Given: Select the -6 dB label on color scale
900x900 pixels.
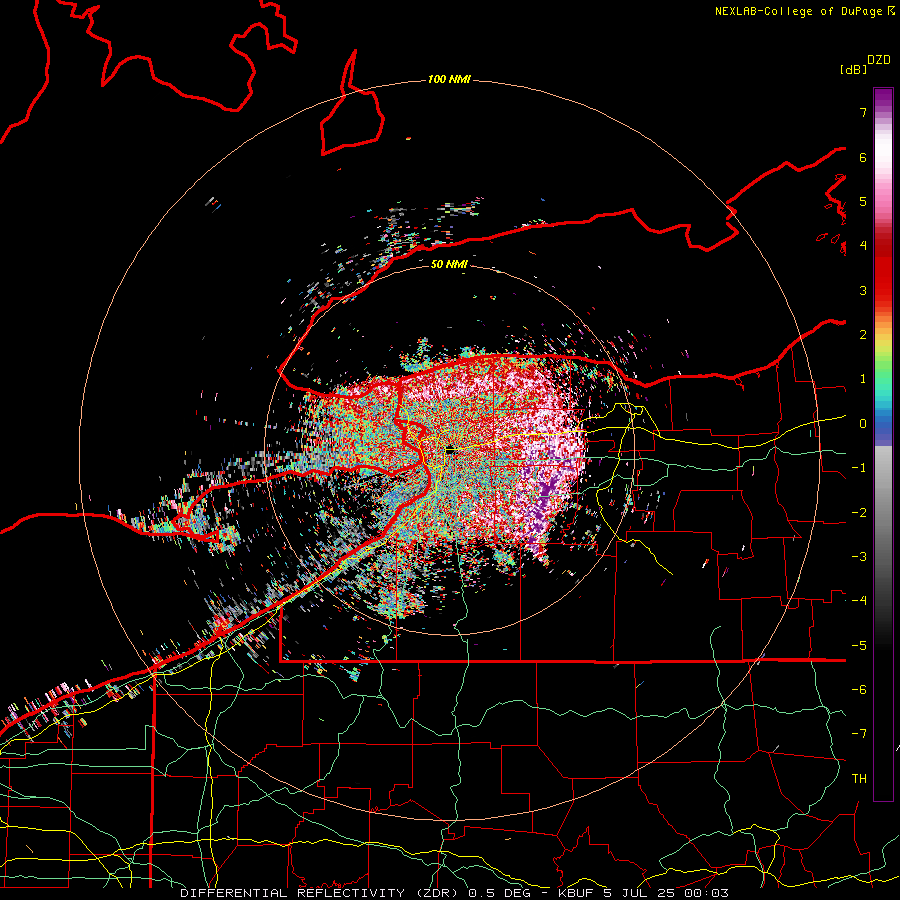Looking at the screenshot, I should (859, 690).
